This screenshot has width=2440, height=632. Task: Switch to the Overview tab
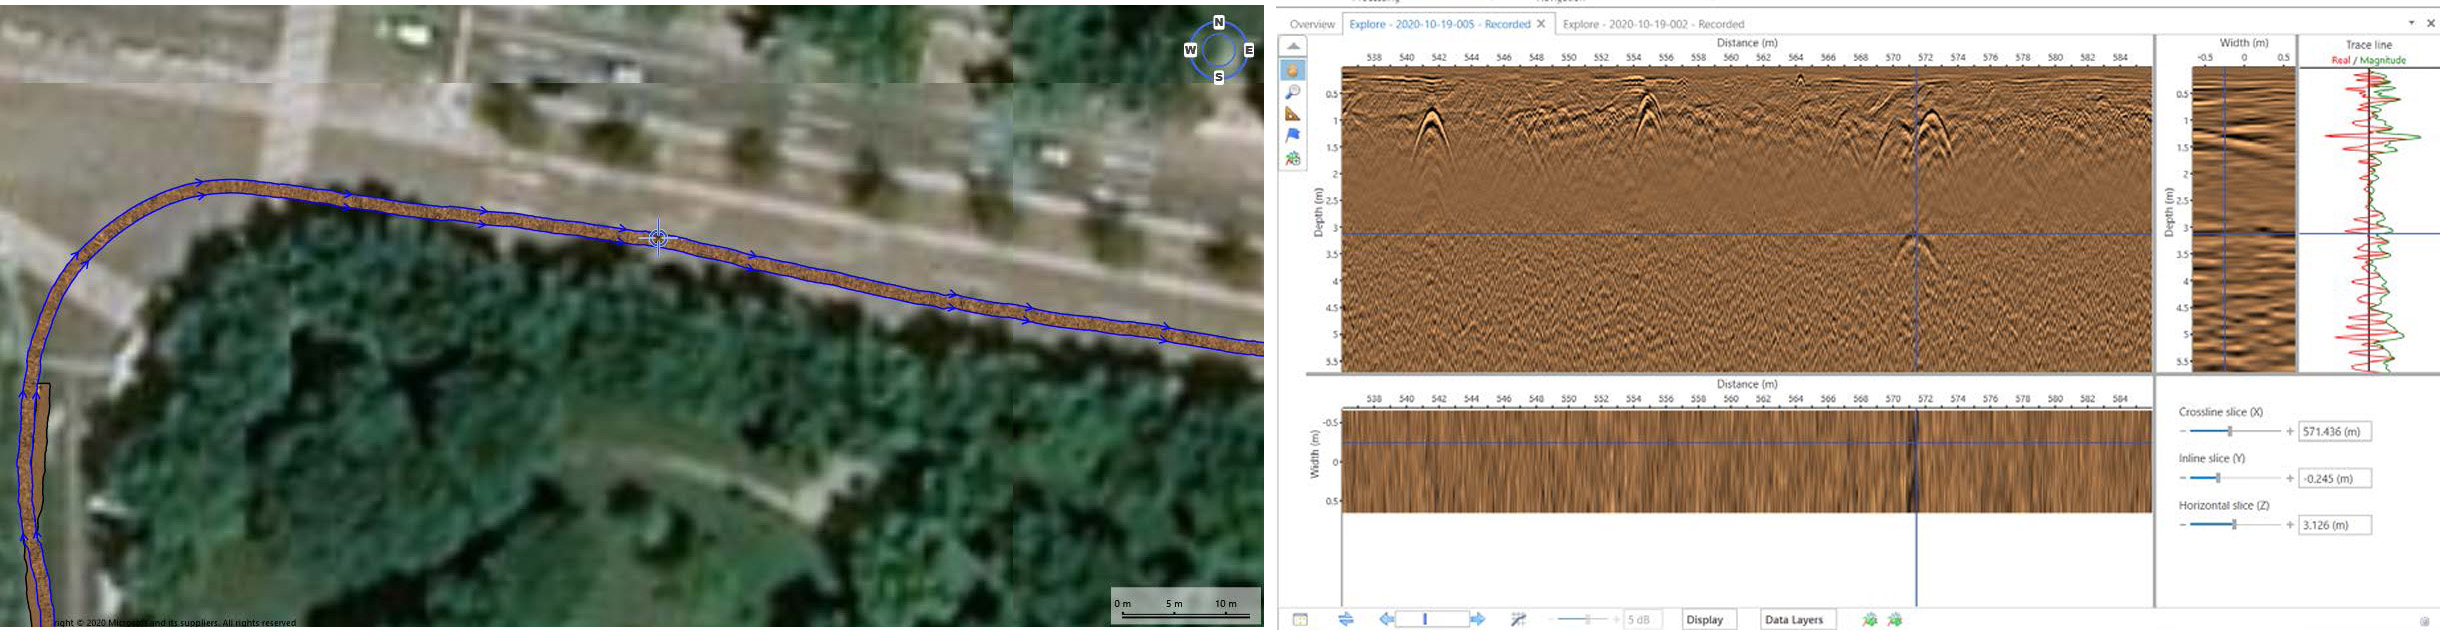1311,24
